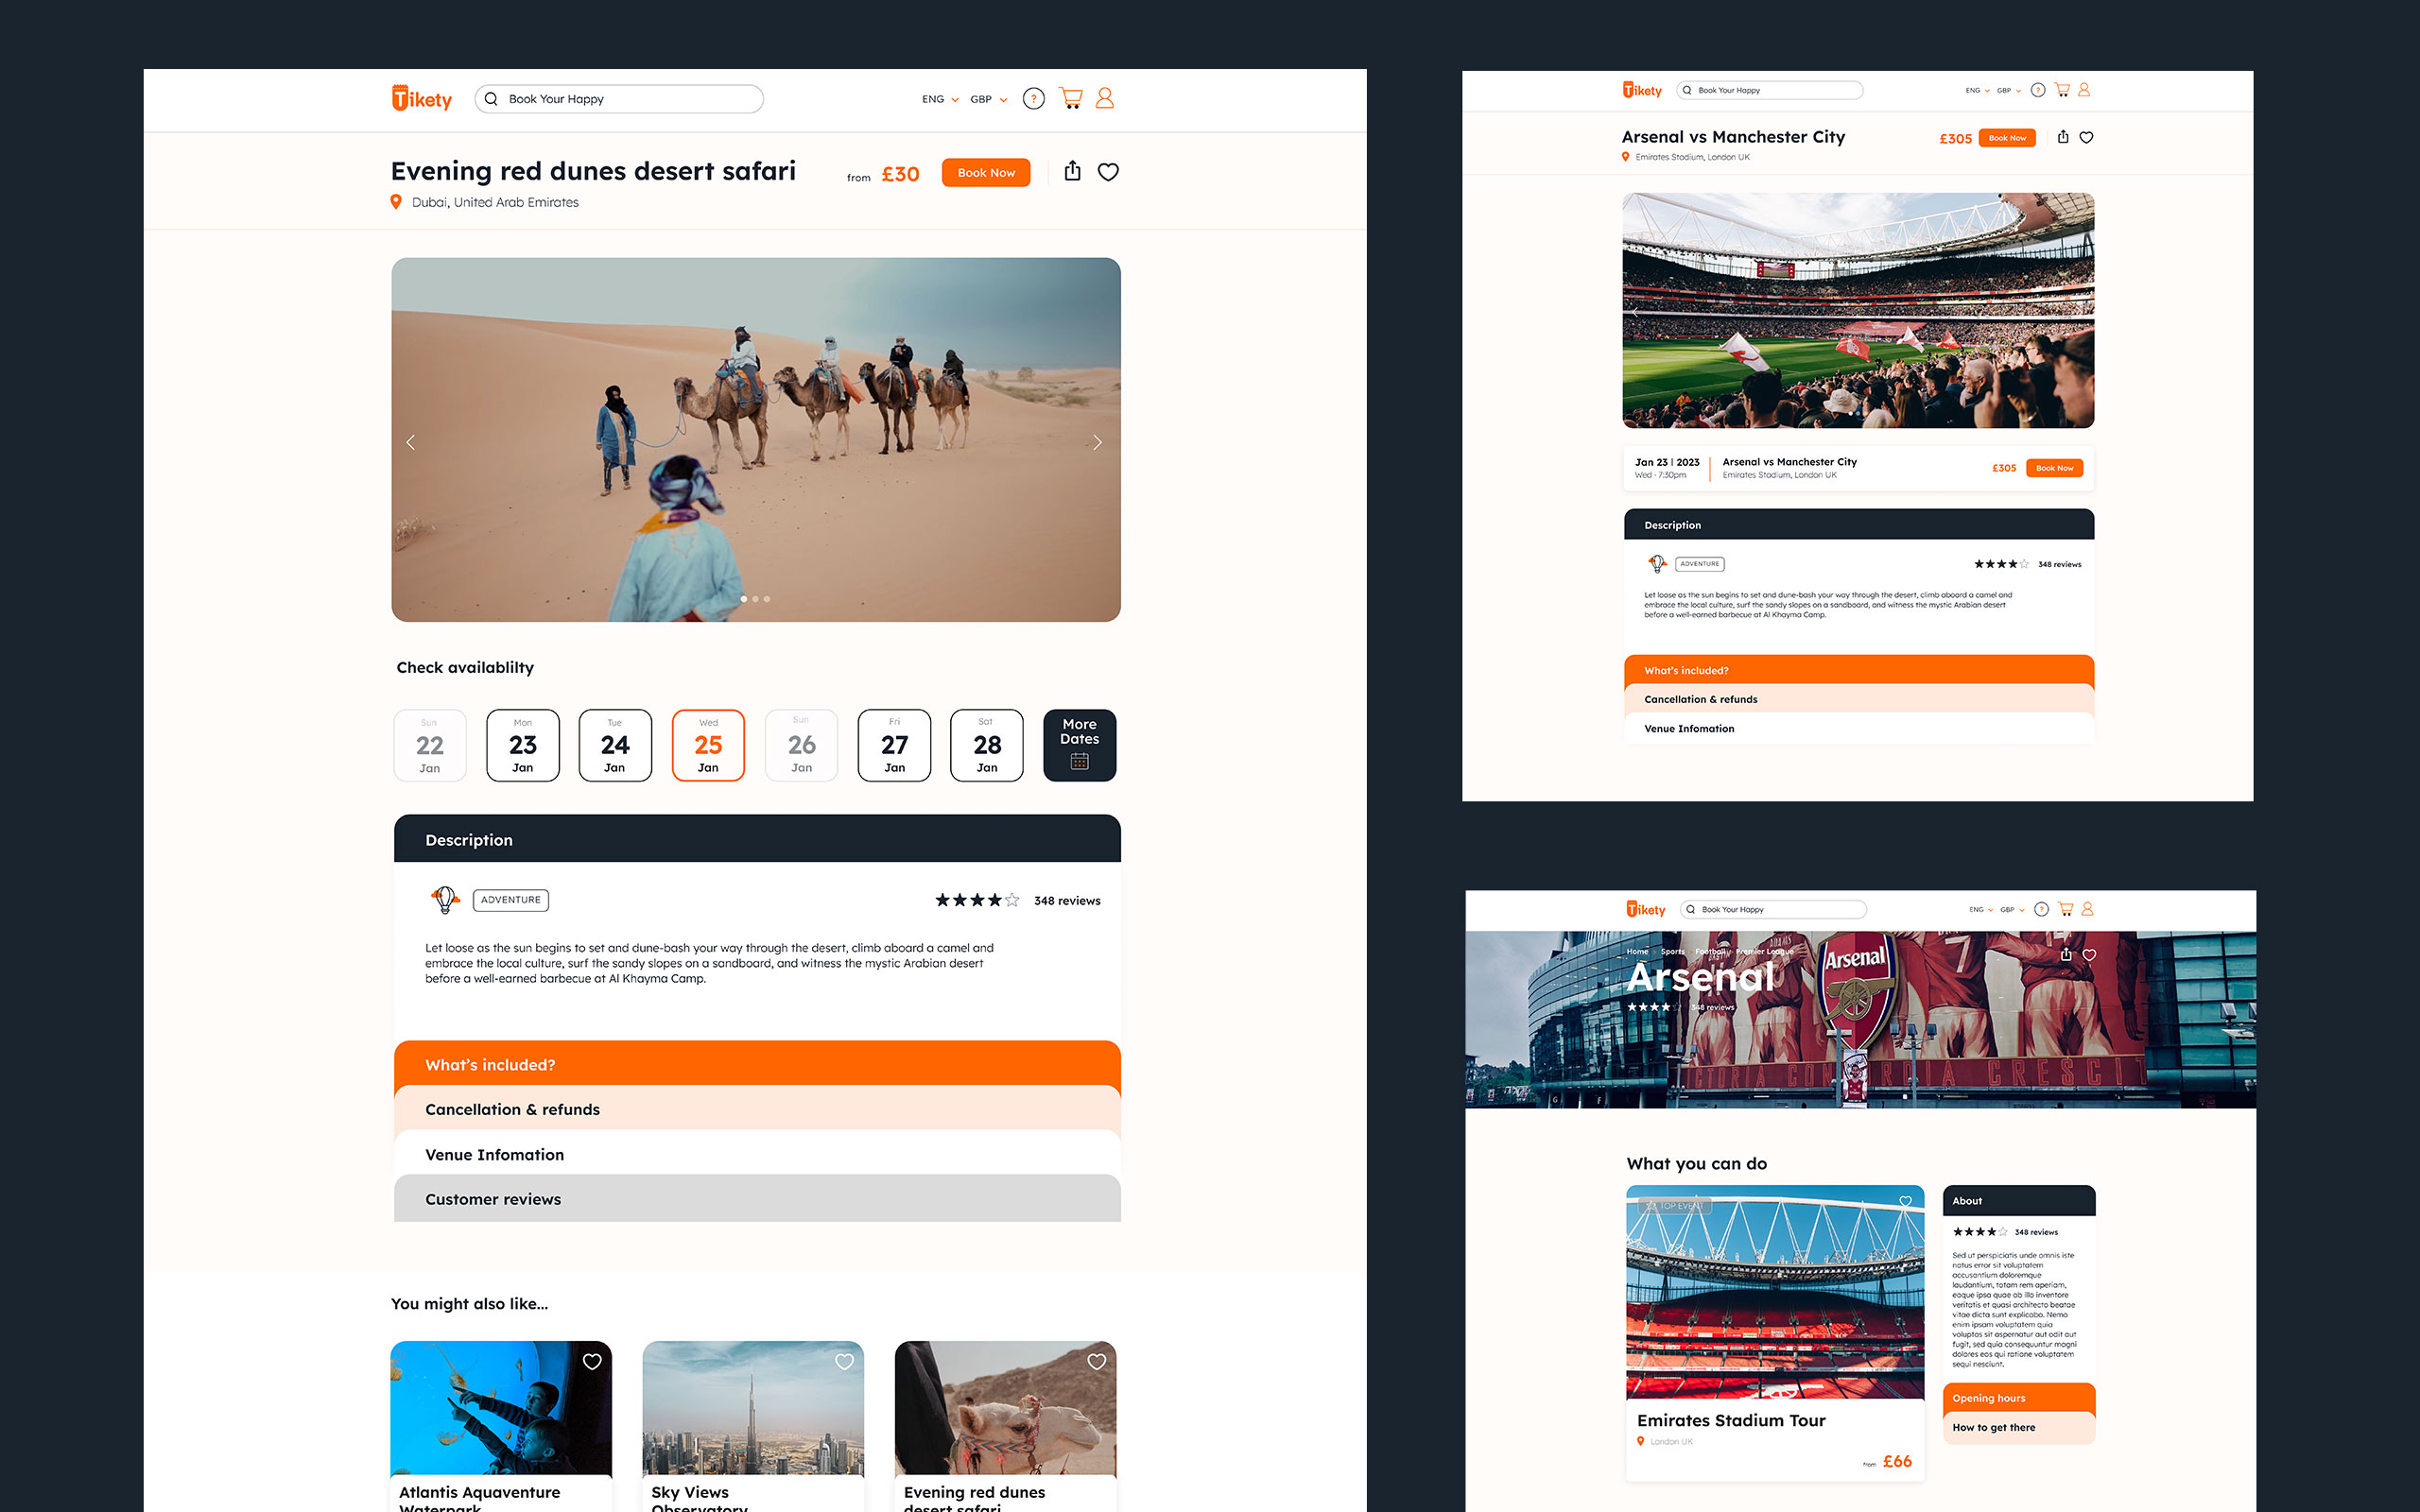The height and width of the screenshot is (1512, 2420).
Task: Open the user account icon in the safari page header
Action: coord(1104,98)
